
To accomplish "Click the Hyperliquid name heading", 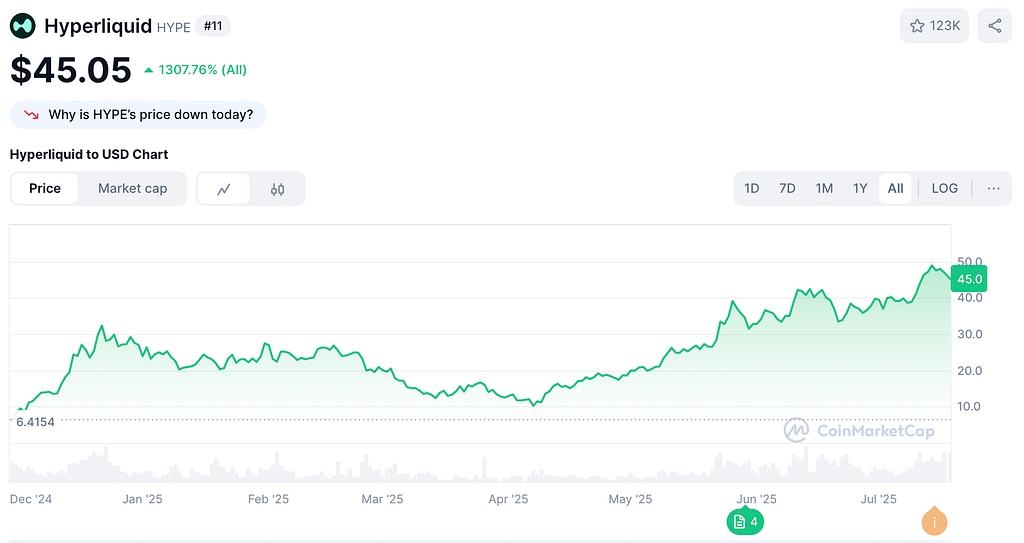I will tap(98, 26).
